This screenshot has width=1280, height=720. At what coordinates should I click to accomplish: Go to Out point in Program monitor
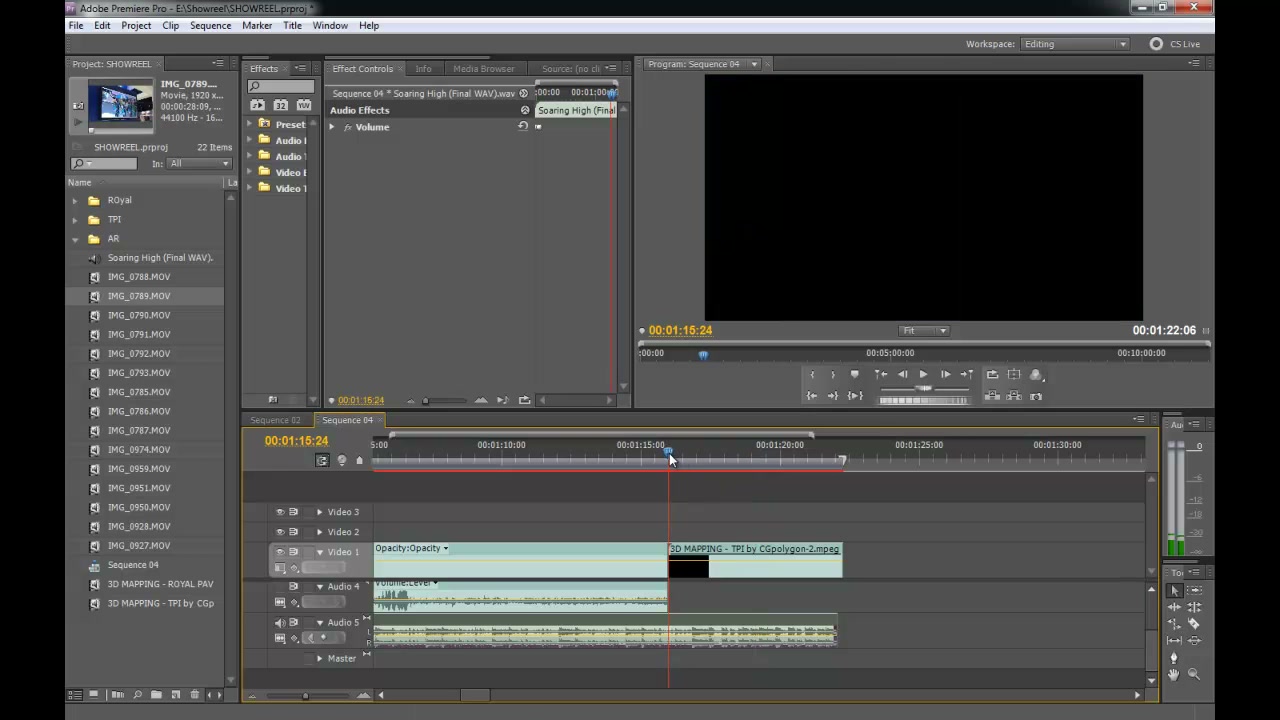(833, 396)
